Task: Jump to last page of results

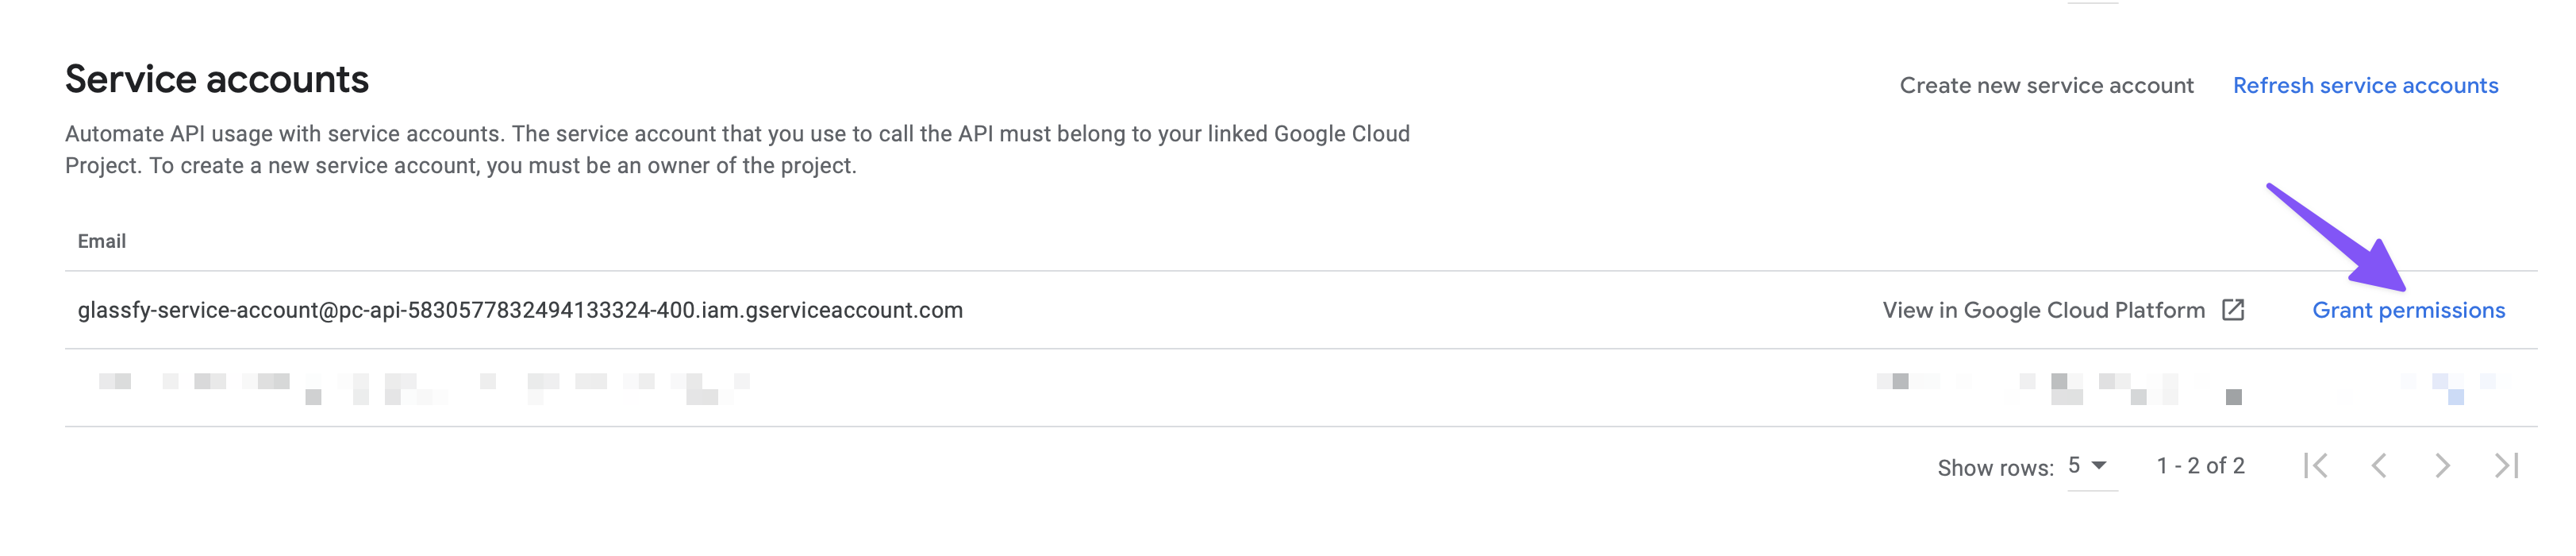Action: [2506, 466]
